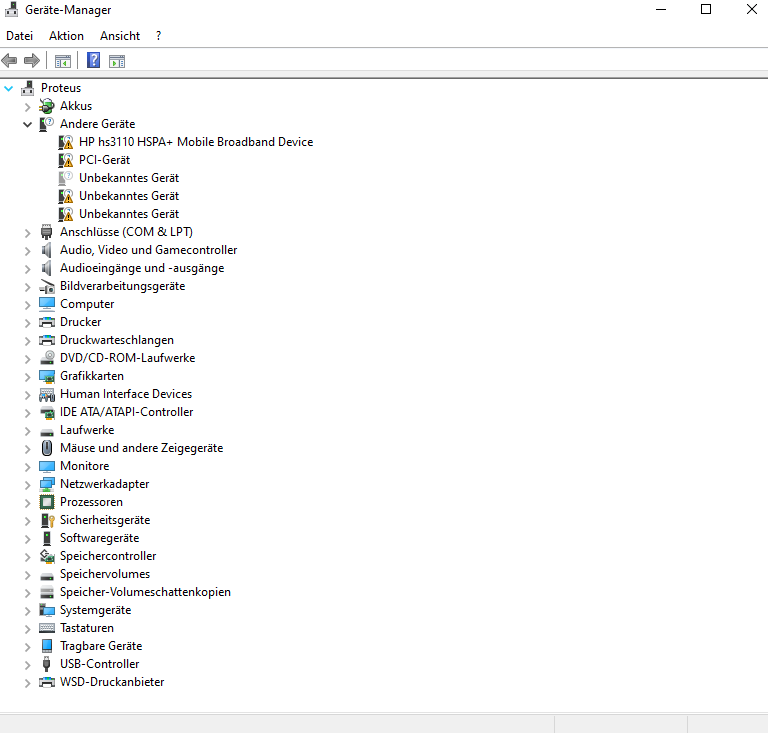Image resolution: width=768 pixels, height=733 pixels.
Task: Click the show/hide console tree toolbar icon
Action: (63, 60)
